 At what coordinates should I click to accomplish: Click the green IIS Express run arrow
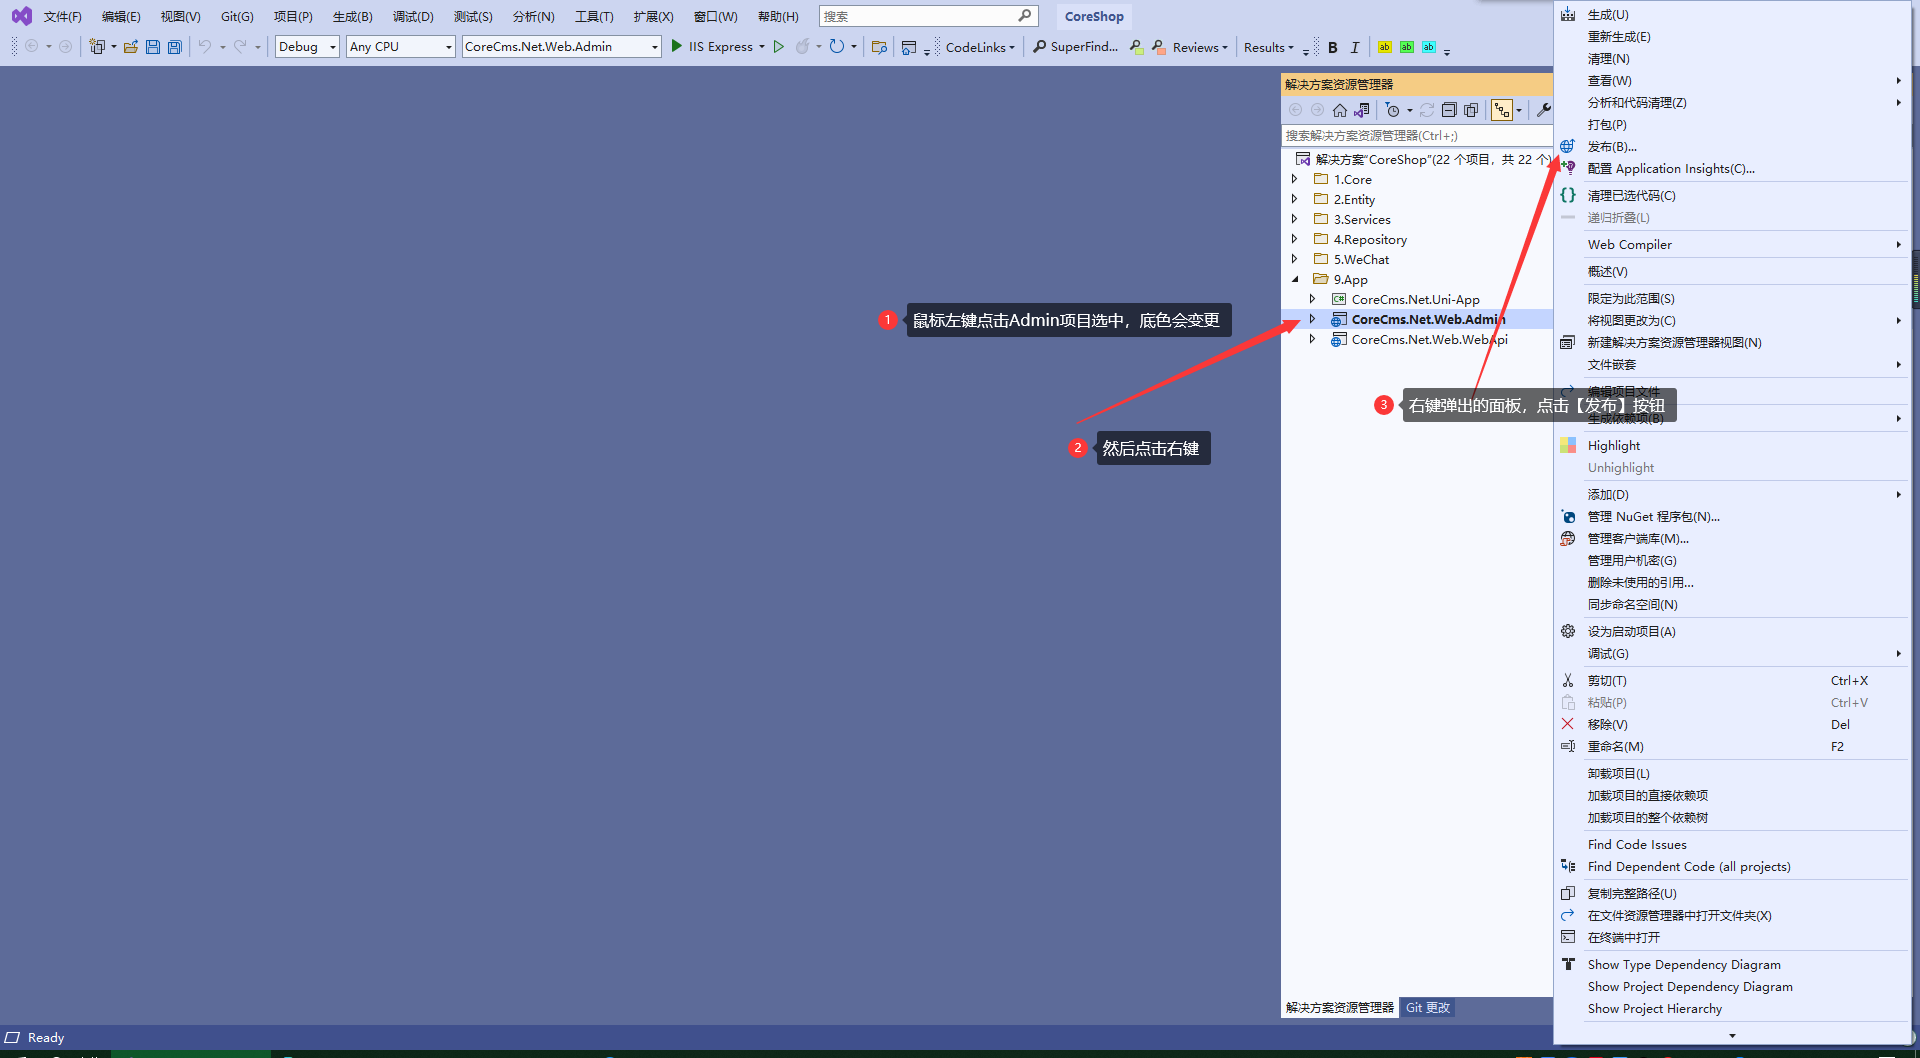(677, 46)
